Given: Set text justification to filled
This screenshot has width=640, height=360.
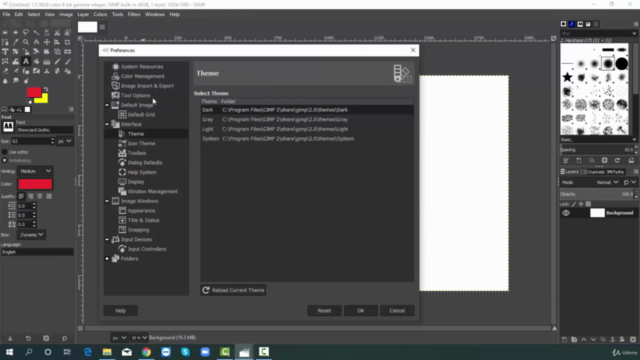Looking at the screenshot, I should click(x=49, y=196).
